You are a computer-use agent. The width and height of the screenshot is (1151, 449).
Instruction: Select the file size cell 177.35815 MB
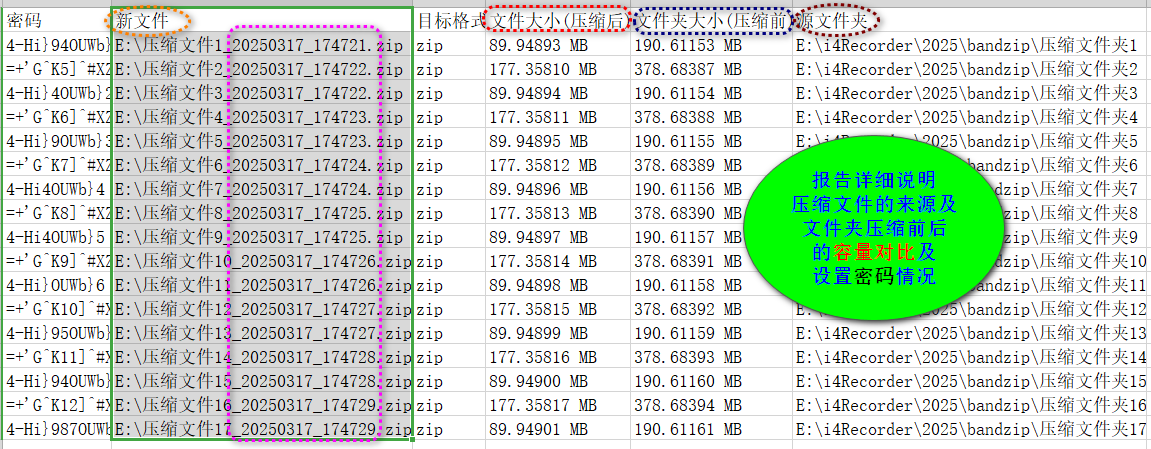pos(558,309)
